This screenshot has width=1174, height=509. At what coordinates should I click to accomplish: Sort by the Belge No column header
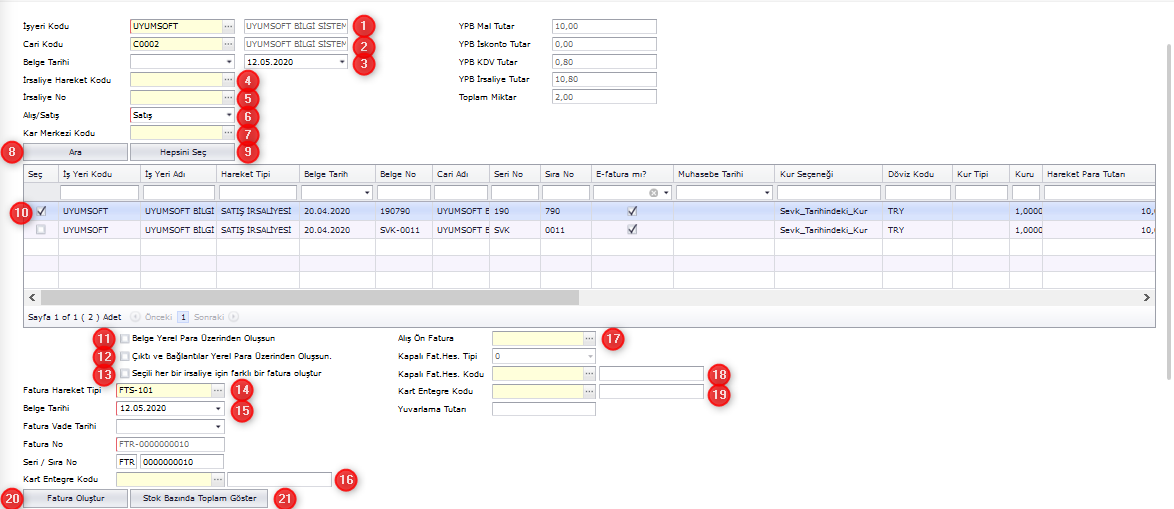tap(404, 174)
